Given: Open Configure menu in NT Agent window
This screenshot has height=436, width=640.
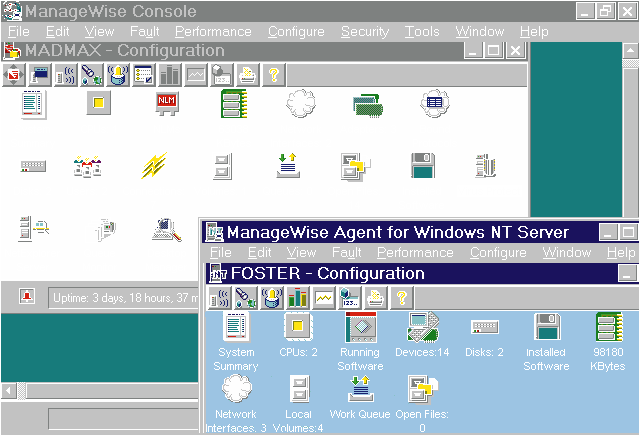Looking at the screenshot, I should tap(498, 253).
